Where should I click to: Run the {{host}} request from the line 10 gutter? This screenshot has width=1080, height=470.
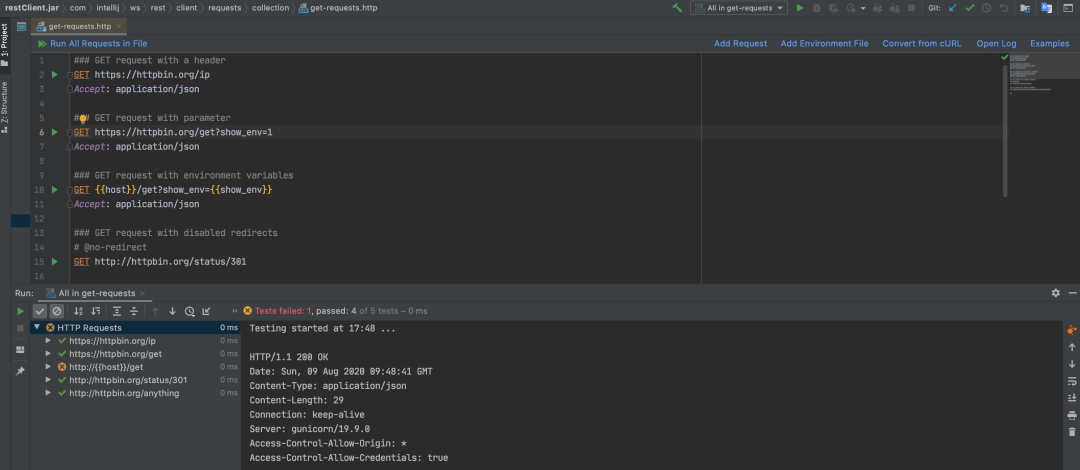(x=55, y=190)
